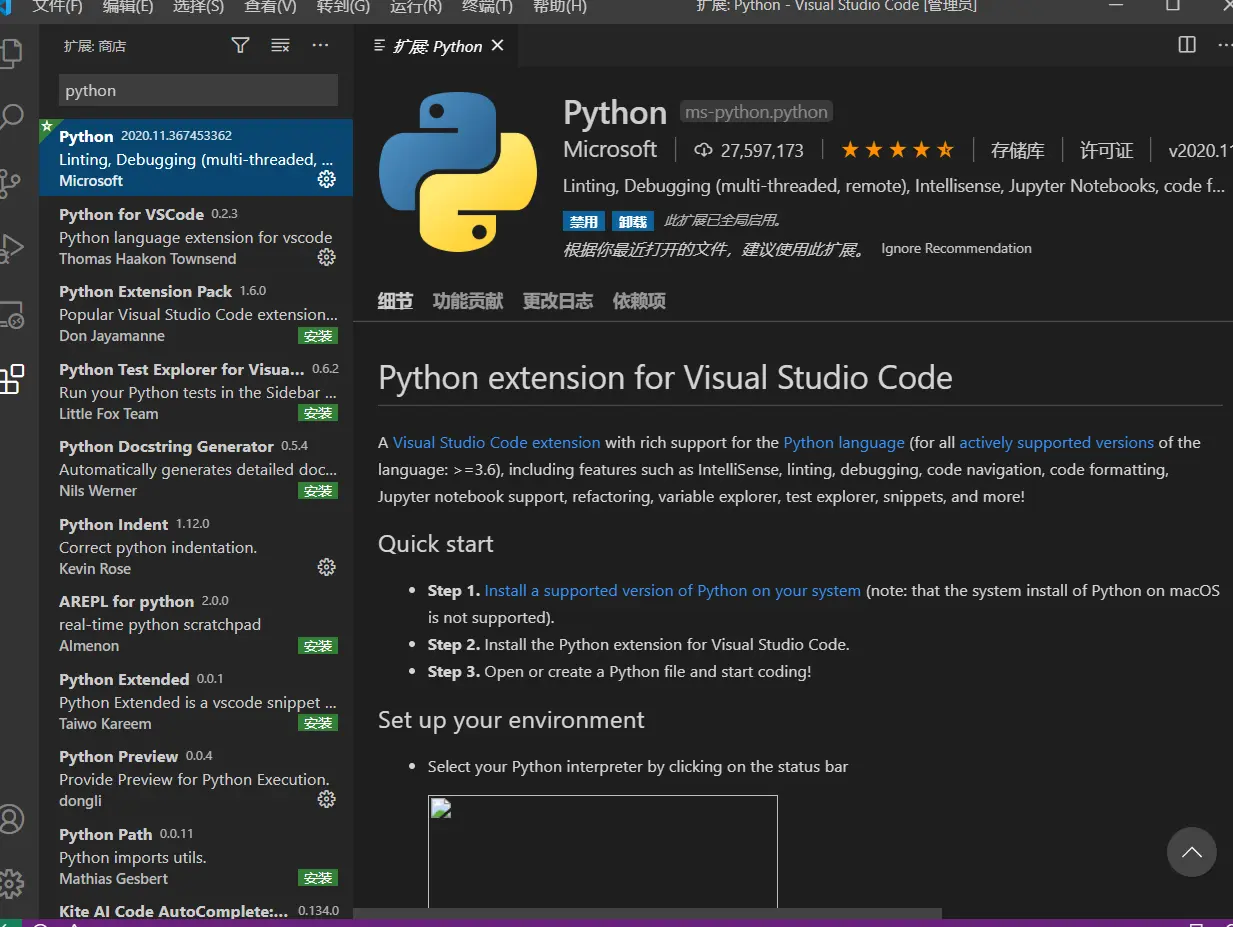The width and height of the screenshot is (1233, 927).
Task: Click the 禁用 button
Action: click(x=584, y=222)
